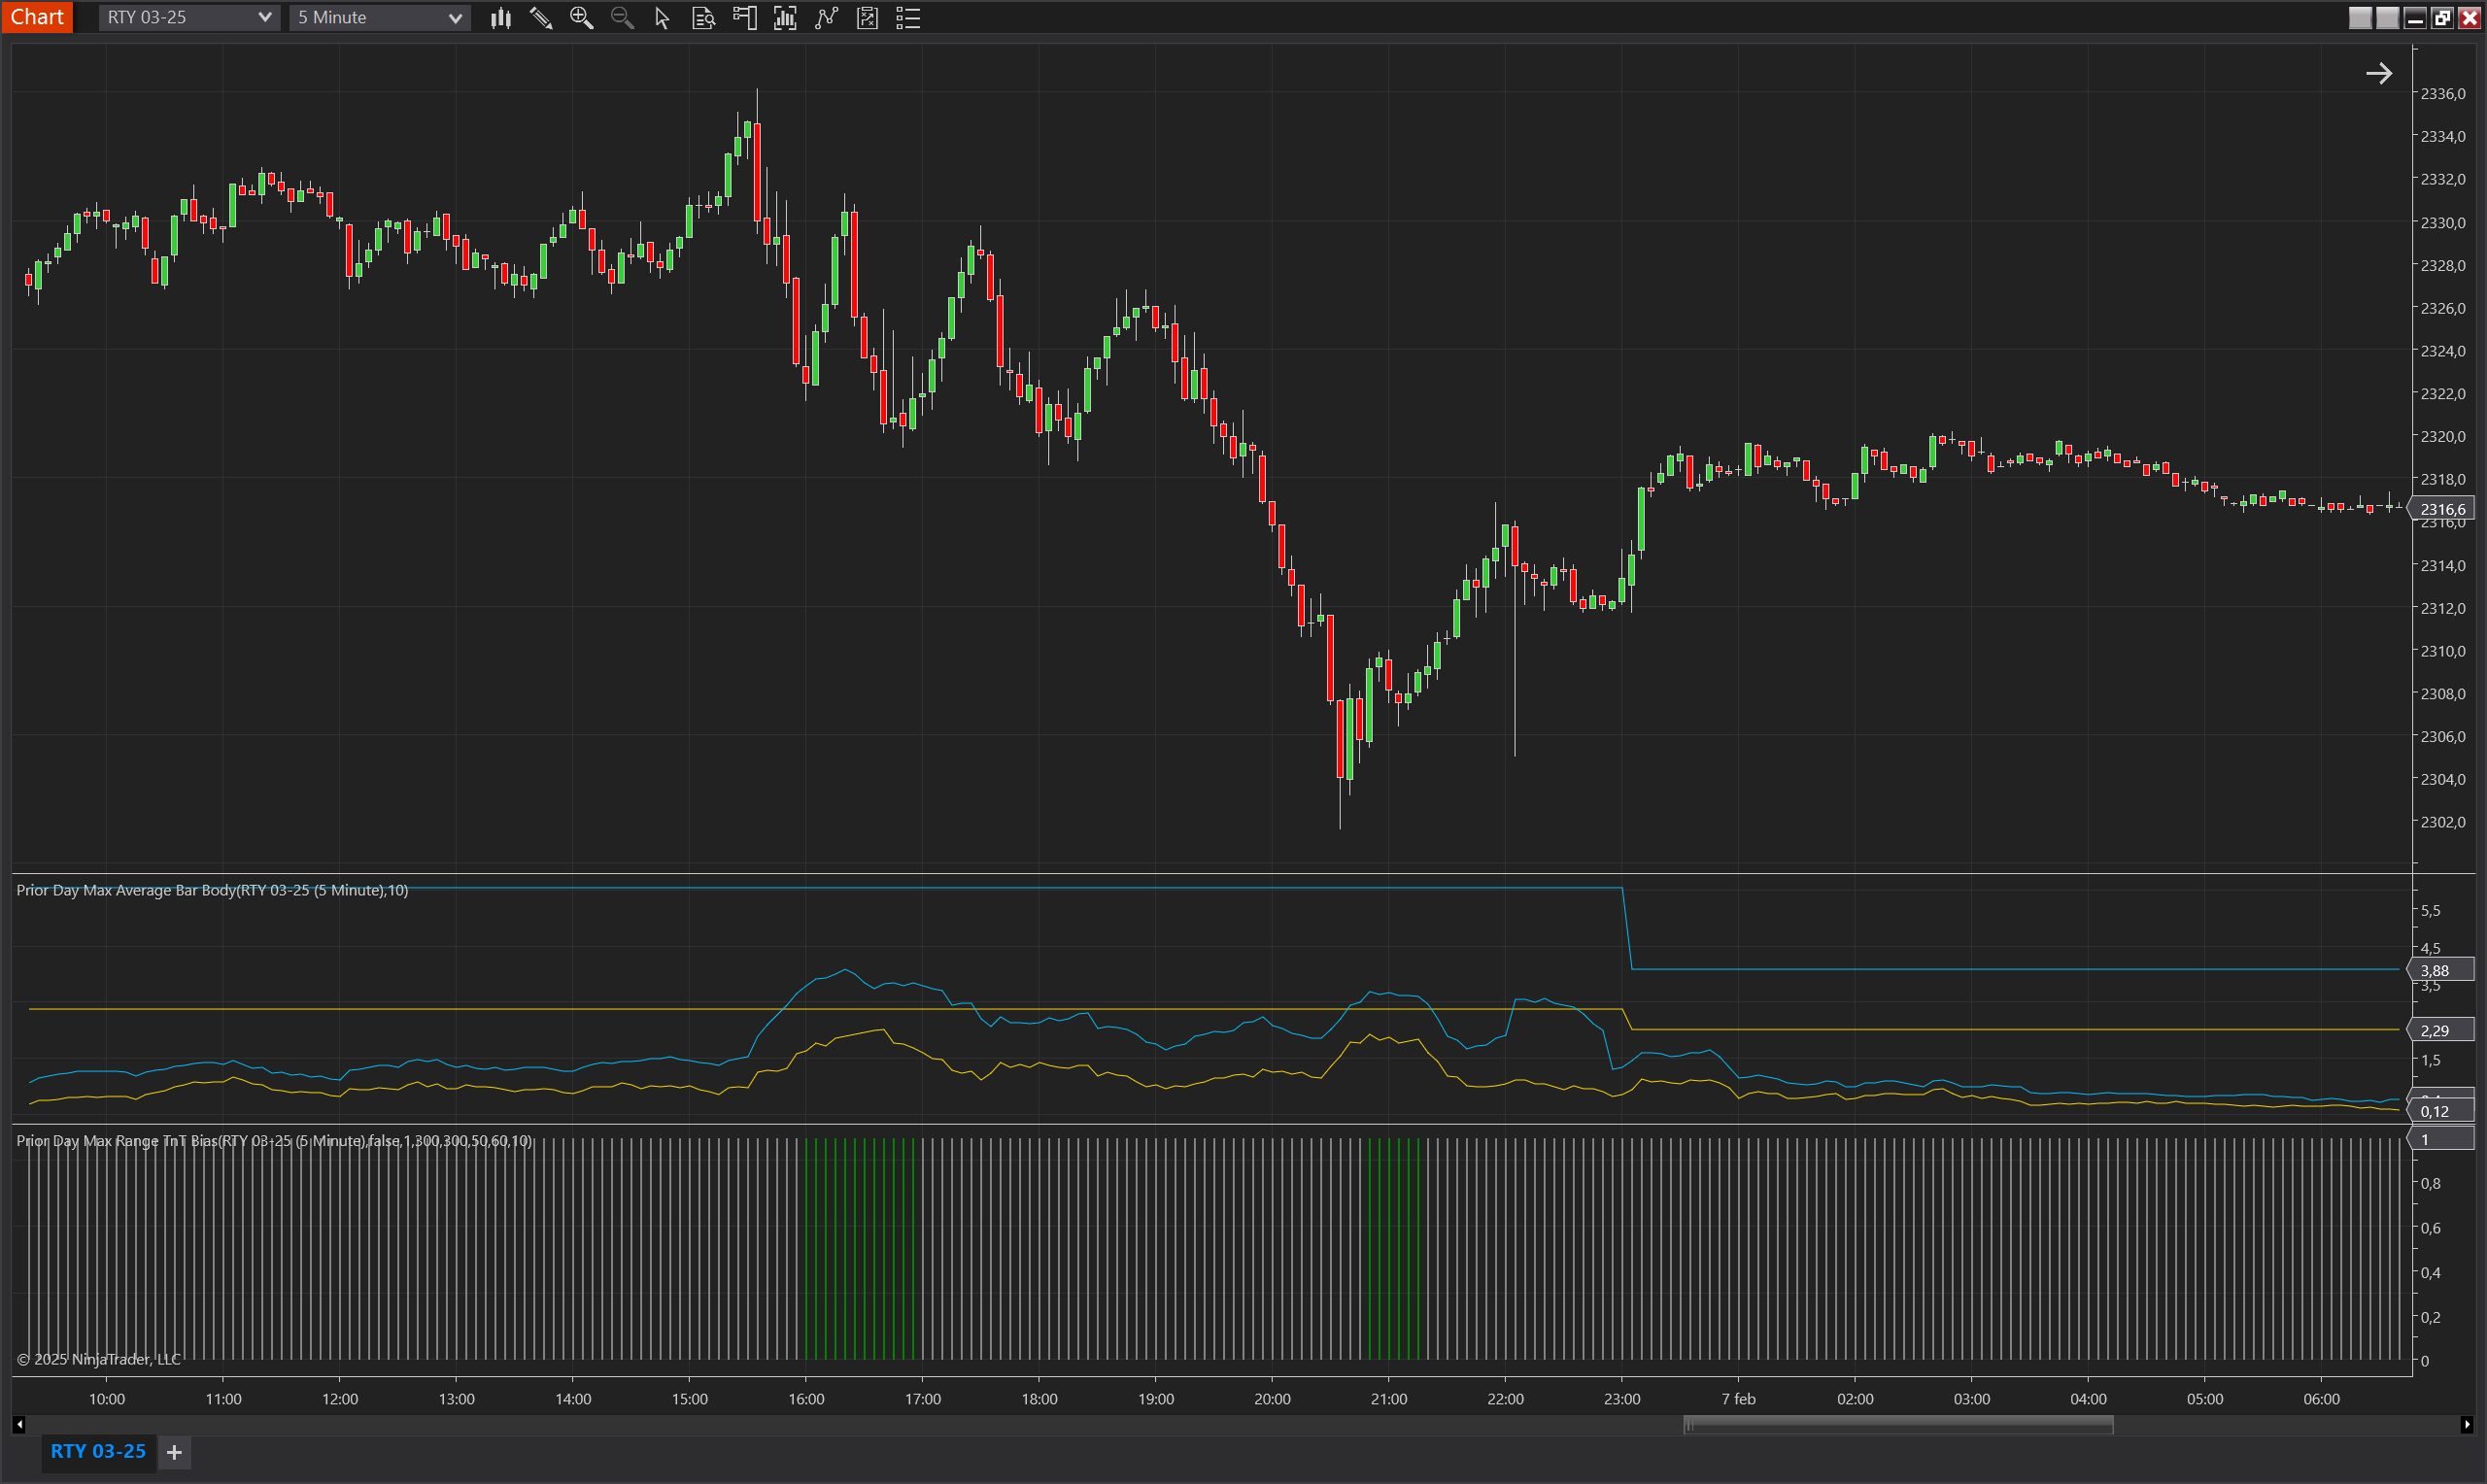Viewport: 2487px width, 1484px height.
Task: Select the Zoom In magnifier tool
Action: [581, 18]
